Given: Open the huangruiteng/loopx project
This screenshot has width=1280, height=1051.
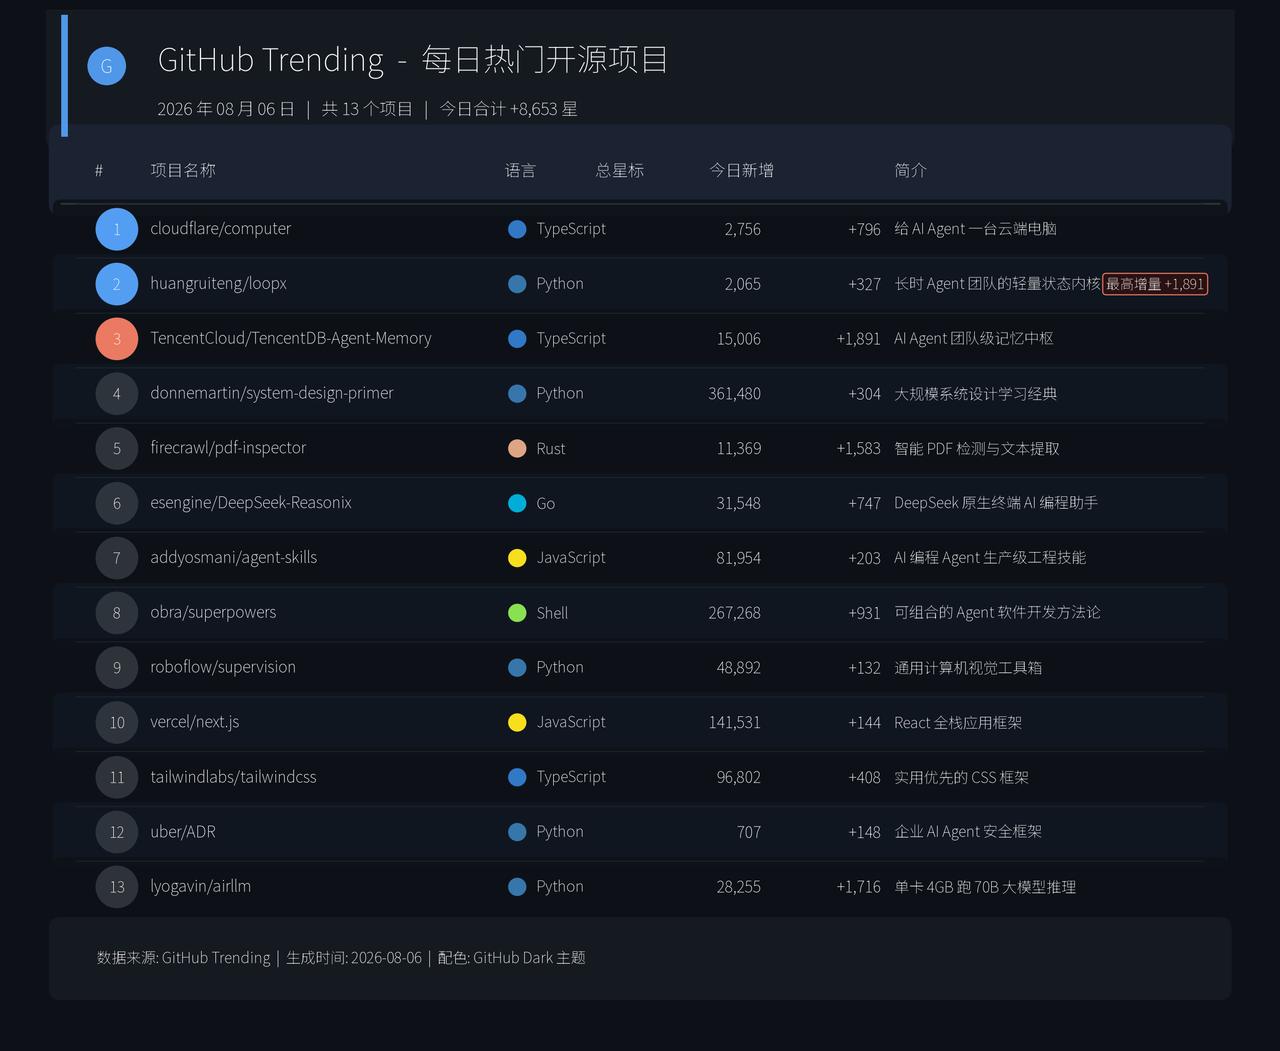Looking at the screenshot, I should [x=218, y=284].
